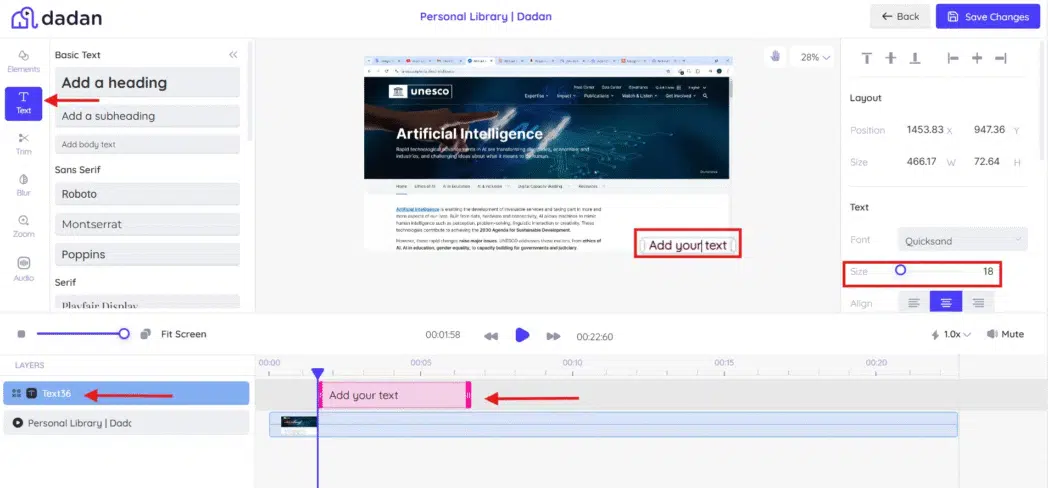Open the Quicksand font dropdown

click(962, 240)
